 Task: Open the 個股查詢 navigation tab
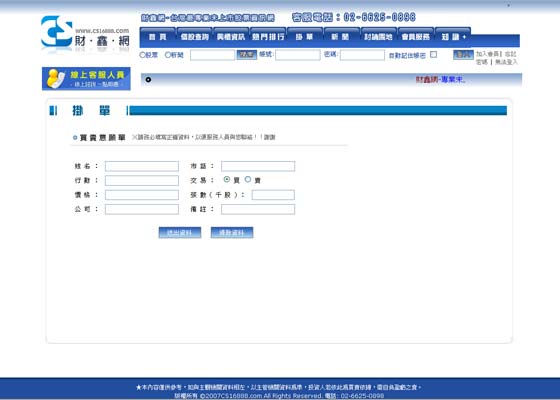tap(195, 37)
